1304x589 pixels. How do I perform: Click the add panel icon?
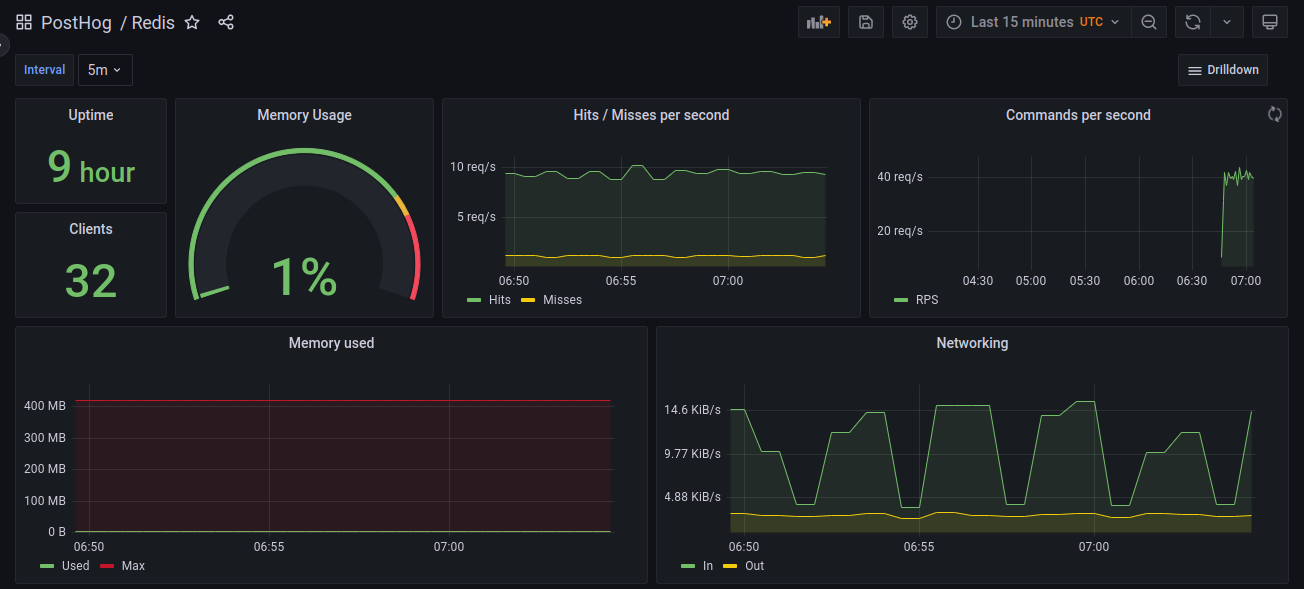pyautogui.click(x=818, y=21)
